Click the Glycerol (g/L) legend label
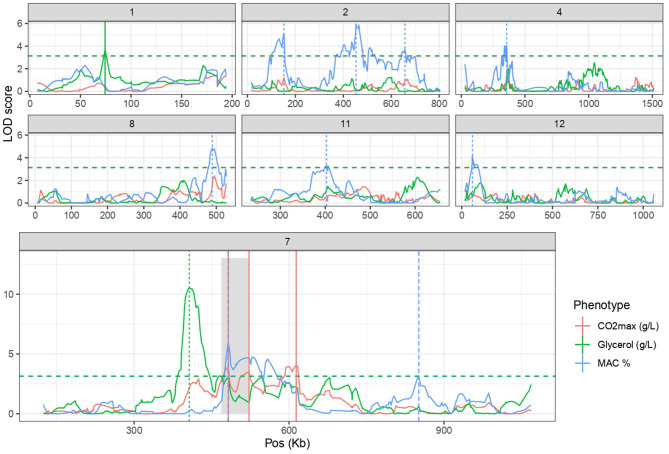 pyautogui.click(x=627, y=345)
